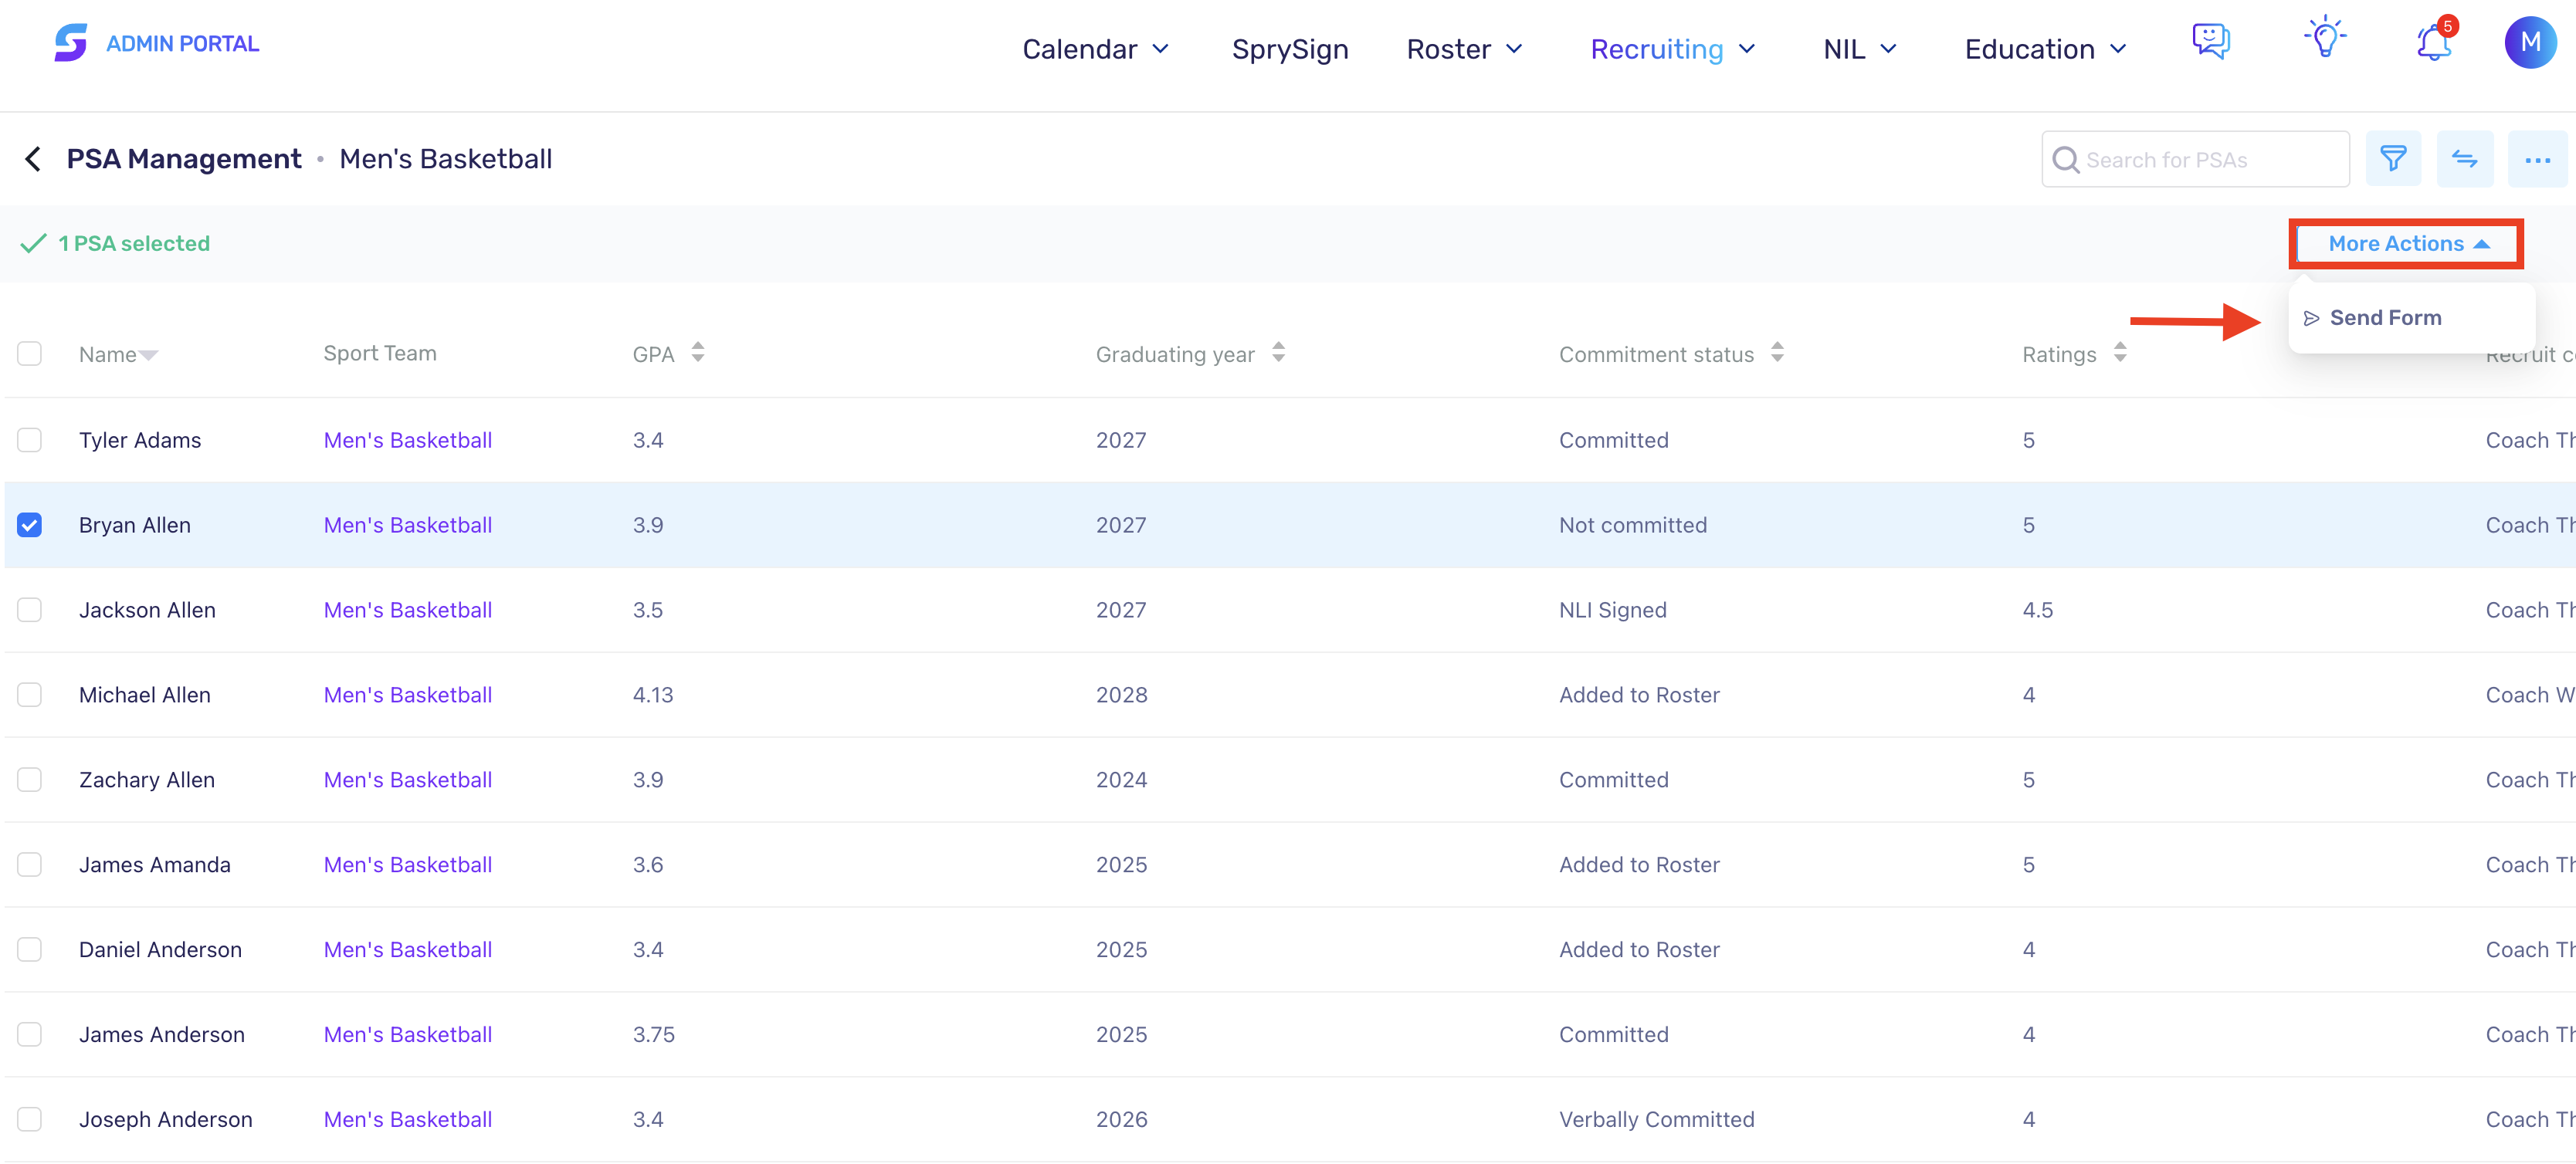Click the 2028 graduating year
The width and height of the screenshot is (2576, 1164).
(x=1122, y=695)
